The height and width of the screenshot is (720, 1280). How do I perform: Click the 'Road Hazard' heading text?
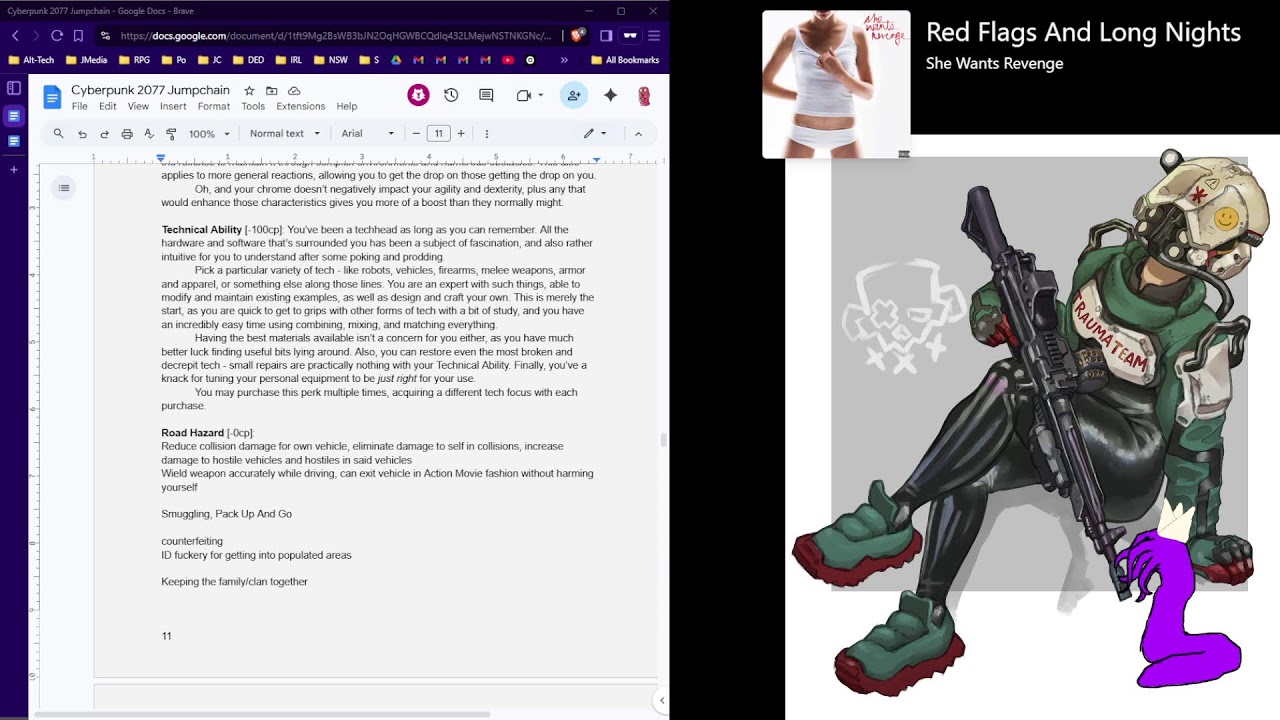[x=193, y=433]
